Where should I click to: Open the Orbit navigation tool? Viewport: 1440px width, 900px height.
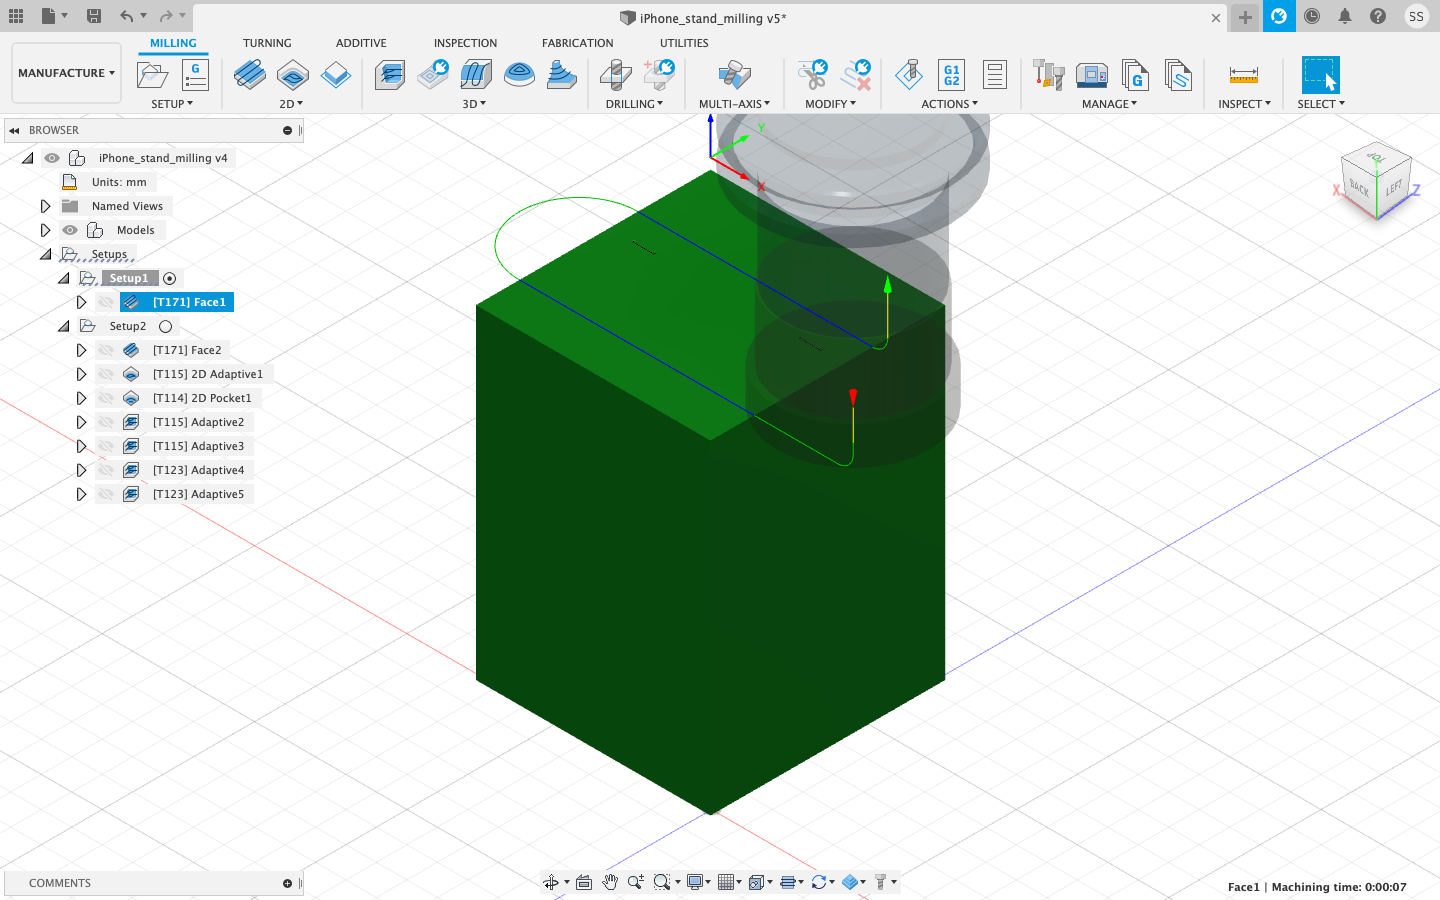[x=551, y=882]
